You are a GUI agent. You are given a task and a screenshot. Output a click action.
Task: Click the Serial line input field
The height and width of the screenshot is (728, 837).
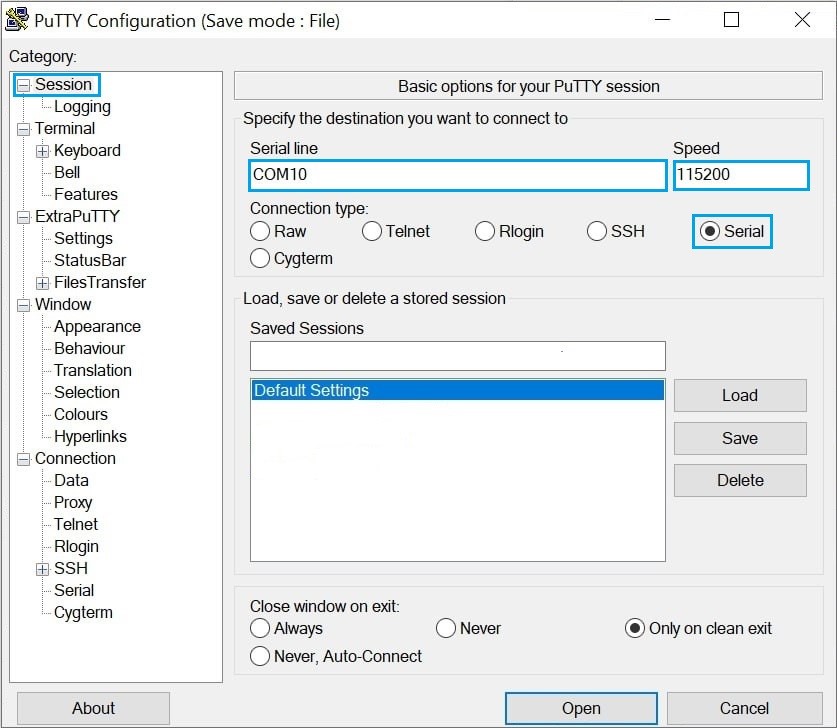(457, 175)
